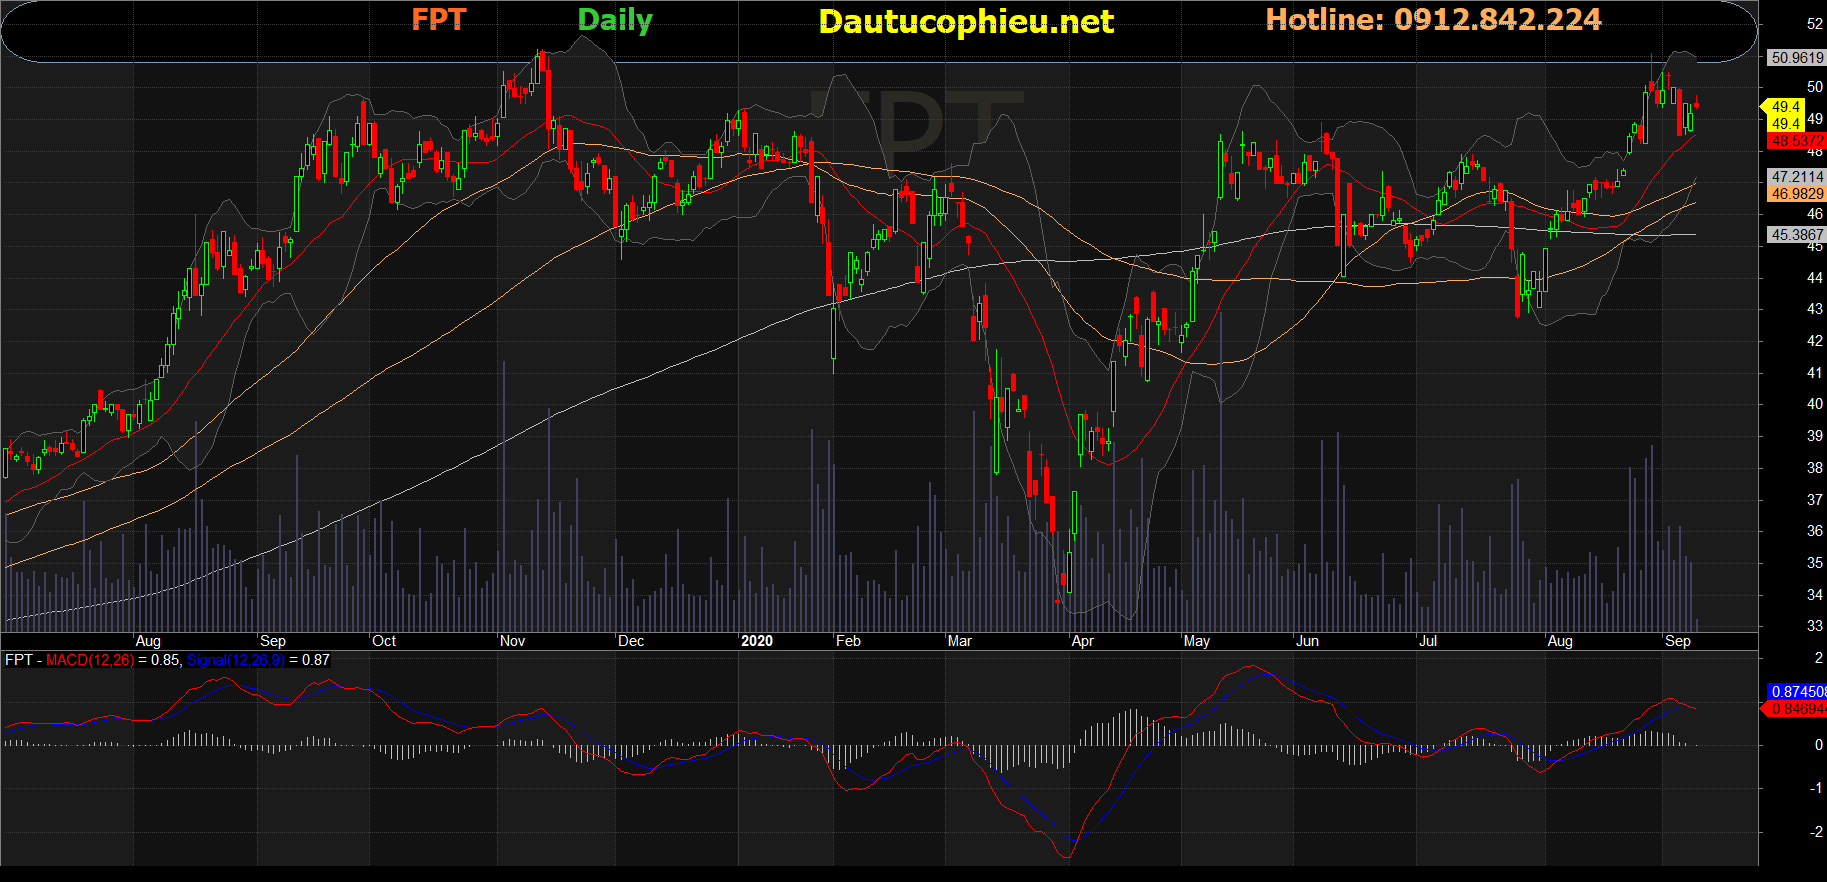This screenshot has width=1827, height=882.
Task: Click the May month label
Action: point(1196,641)
